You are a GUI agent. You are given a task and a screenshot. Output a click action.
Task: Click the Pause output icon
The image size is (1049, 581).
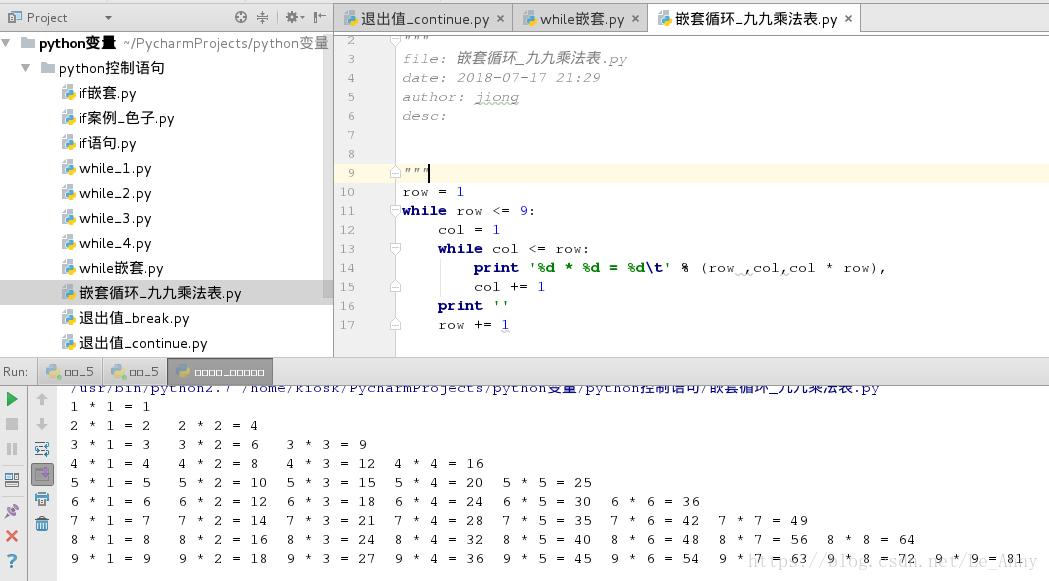click(x=12, y=449)
